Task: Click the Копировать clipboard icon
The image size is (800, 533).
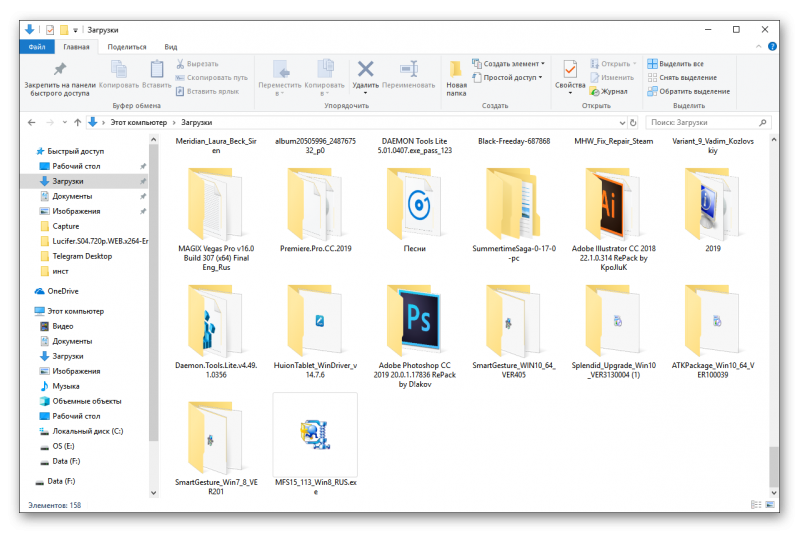Action: coord(119,69)
